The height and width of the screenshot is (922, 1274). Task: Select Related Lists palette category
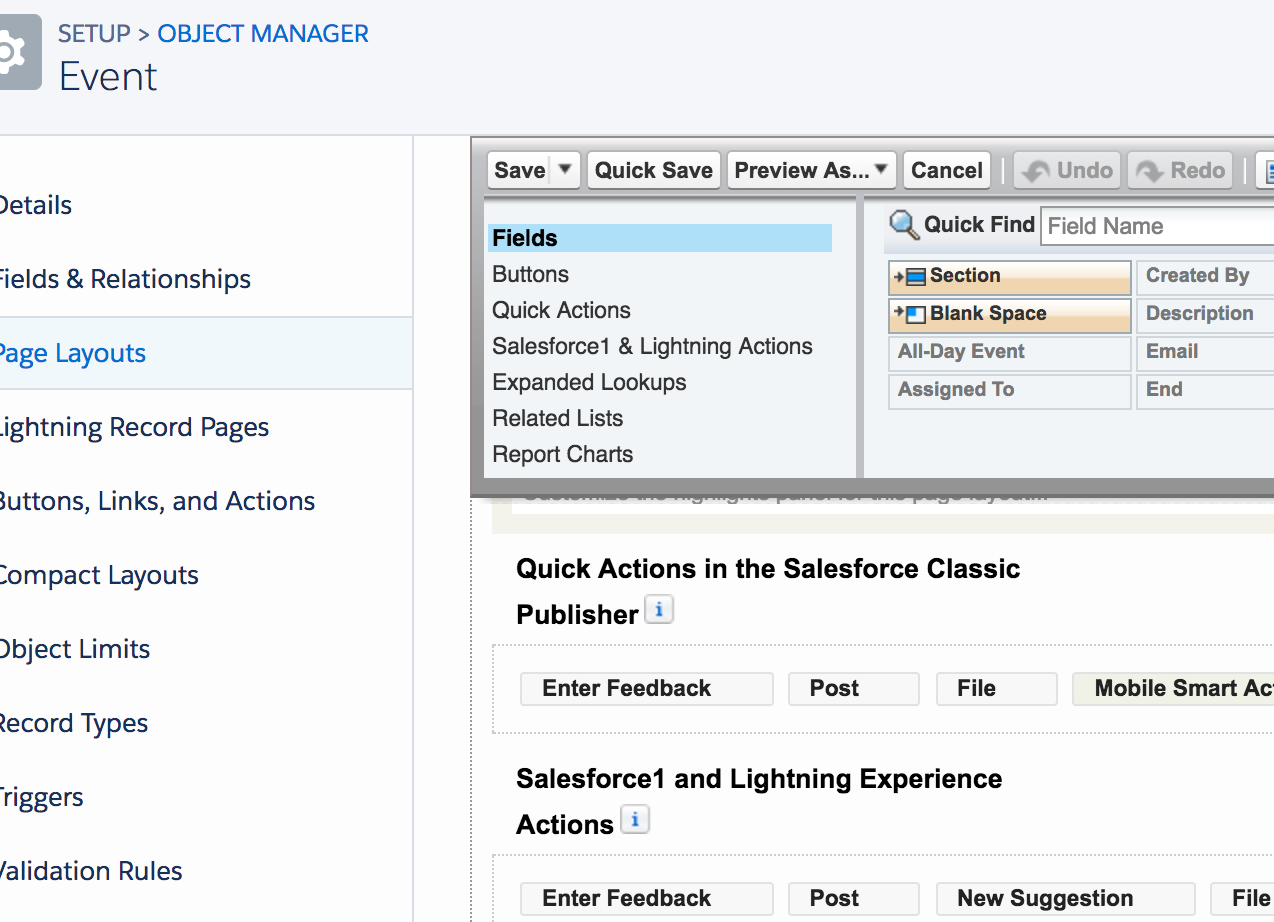click(557, 418)
